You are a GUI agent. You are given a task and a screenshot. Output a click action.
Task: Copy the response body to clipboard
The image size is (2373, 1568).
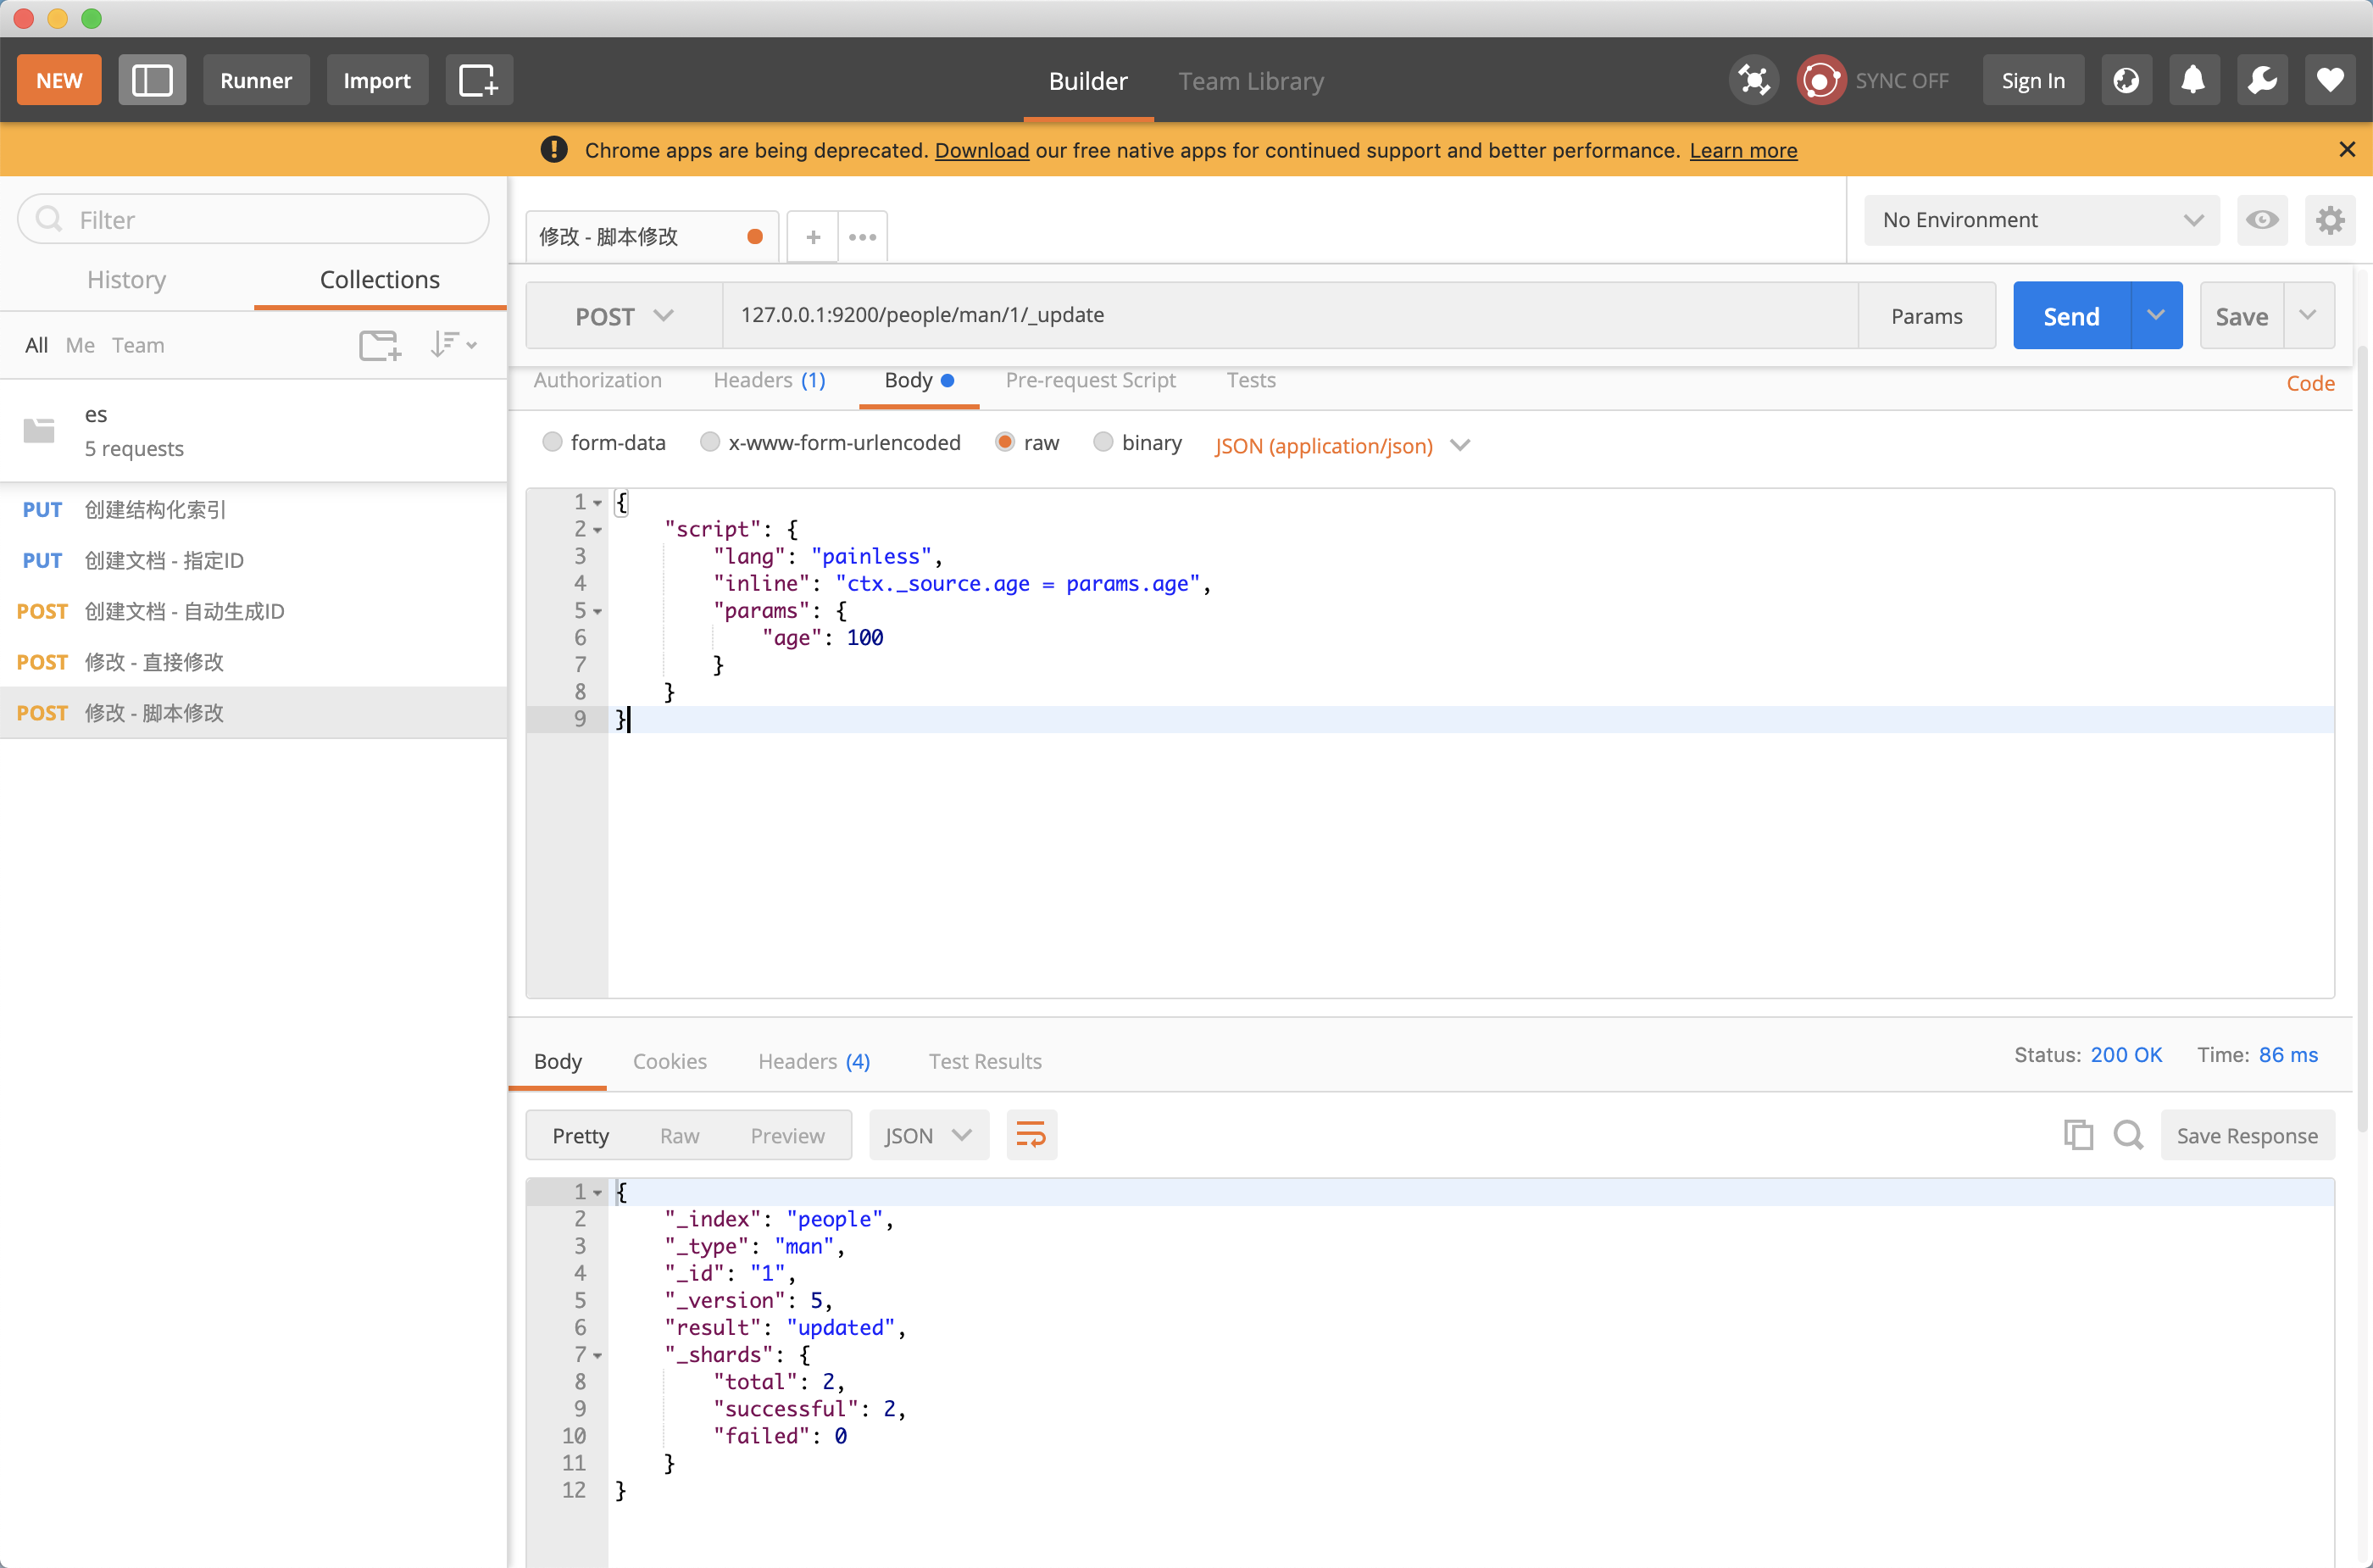(x=2078, y=1135)
